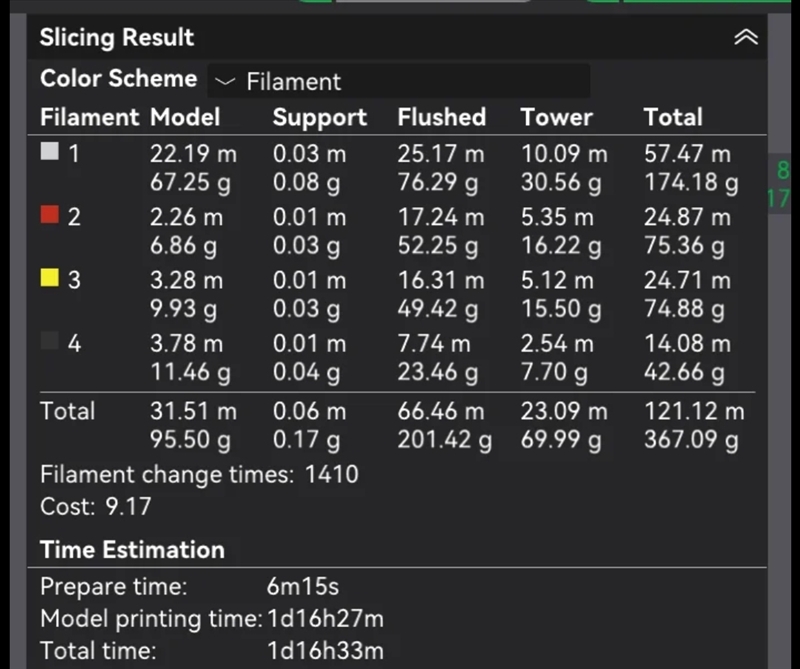This screenshot has width=800, height=669.
Task: Select the red filament 2 swatch
Action: tap(49, 216)
